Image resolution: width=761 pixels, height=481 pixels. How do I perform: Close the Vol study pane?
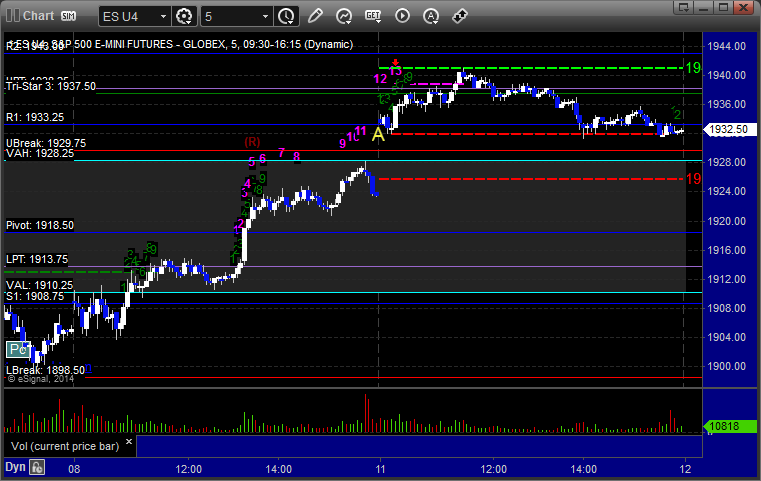click(129, 442)
